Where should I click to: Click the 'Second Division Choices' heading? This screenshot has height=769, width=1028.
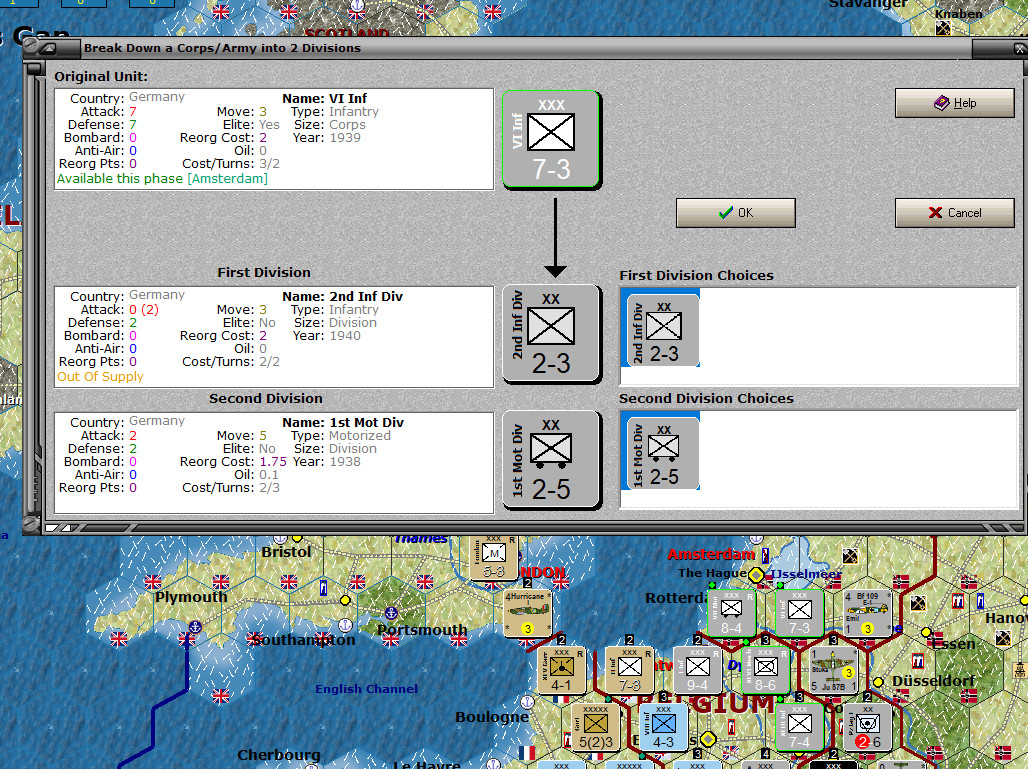[706, 399]
